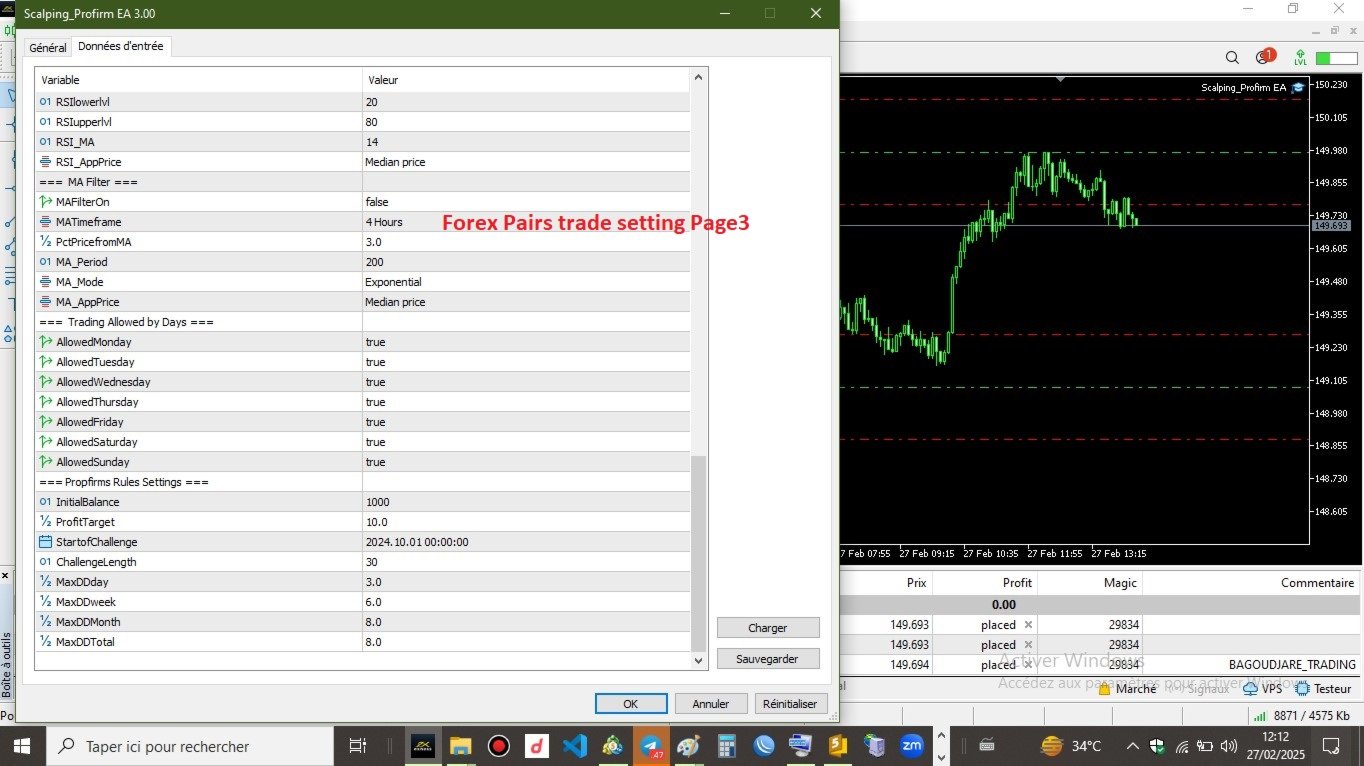This screenshot has height=766, width=1364.
Task: Click the integer icon beside RSIlowerlvl
Action: [x=45, y=102]
